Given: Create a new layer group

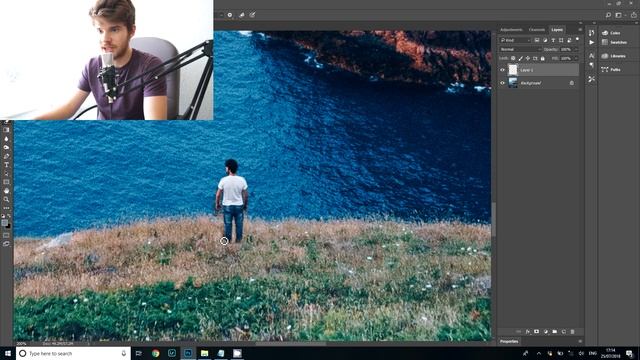Looking at the screenshot, I should coord(554,331).
